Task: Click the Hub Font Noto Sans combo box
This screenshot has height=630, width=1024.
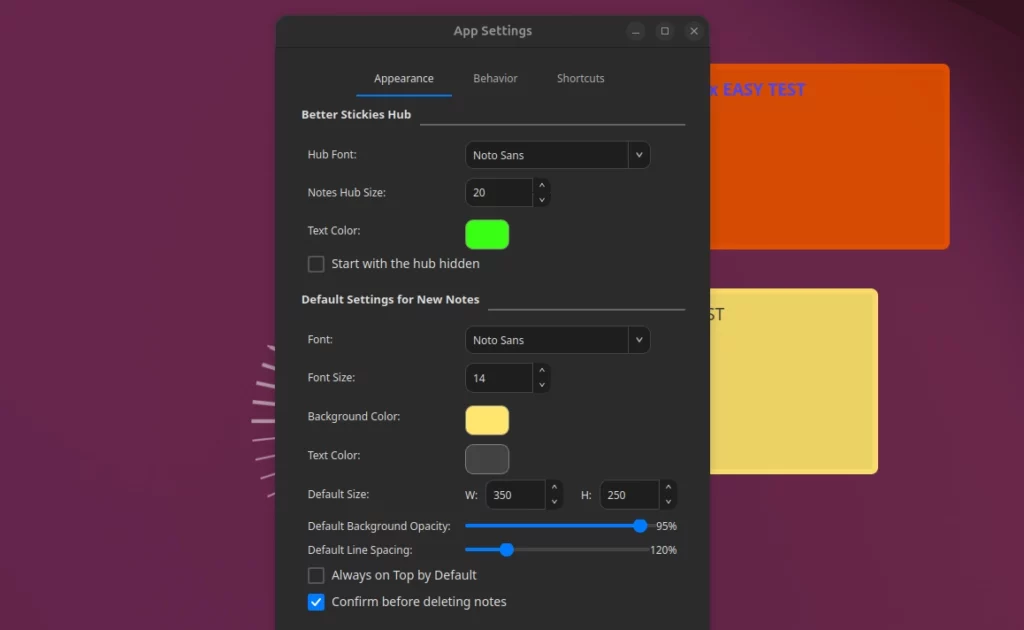Action: [557, 155]
